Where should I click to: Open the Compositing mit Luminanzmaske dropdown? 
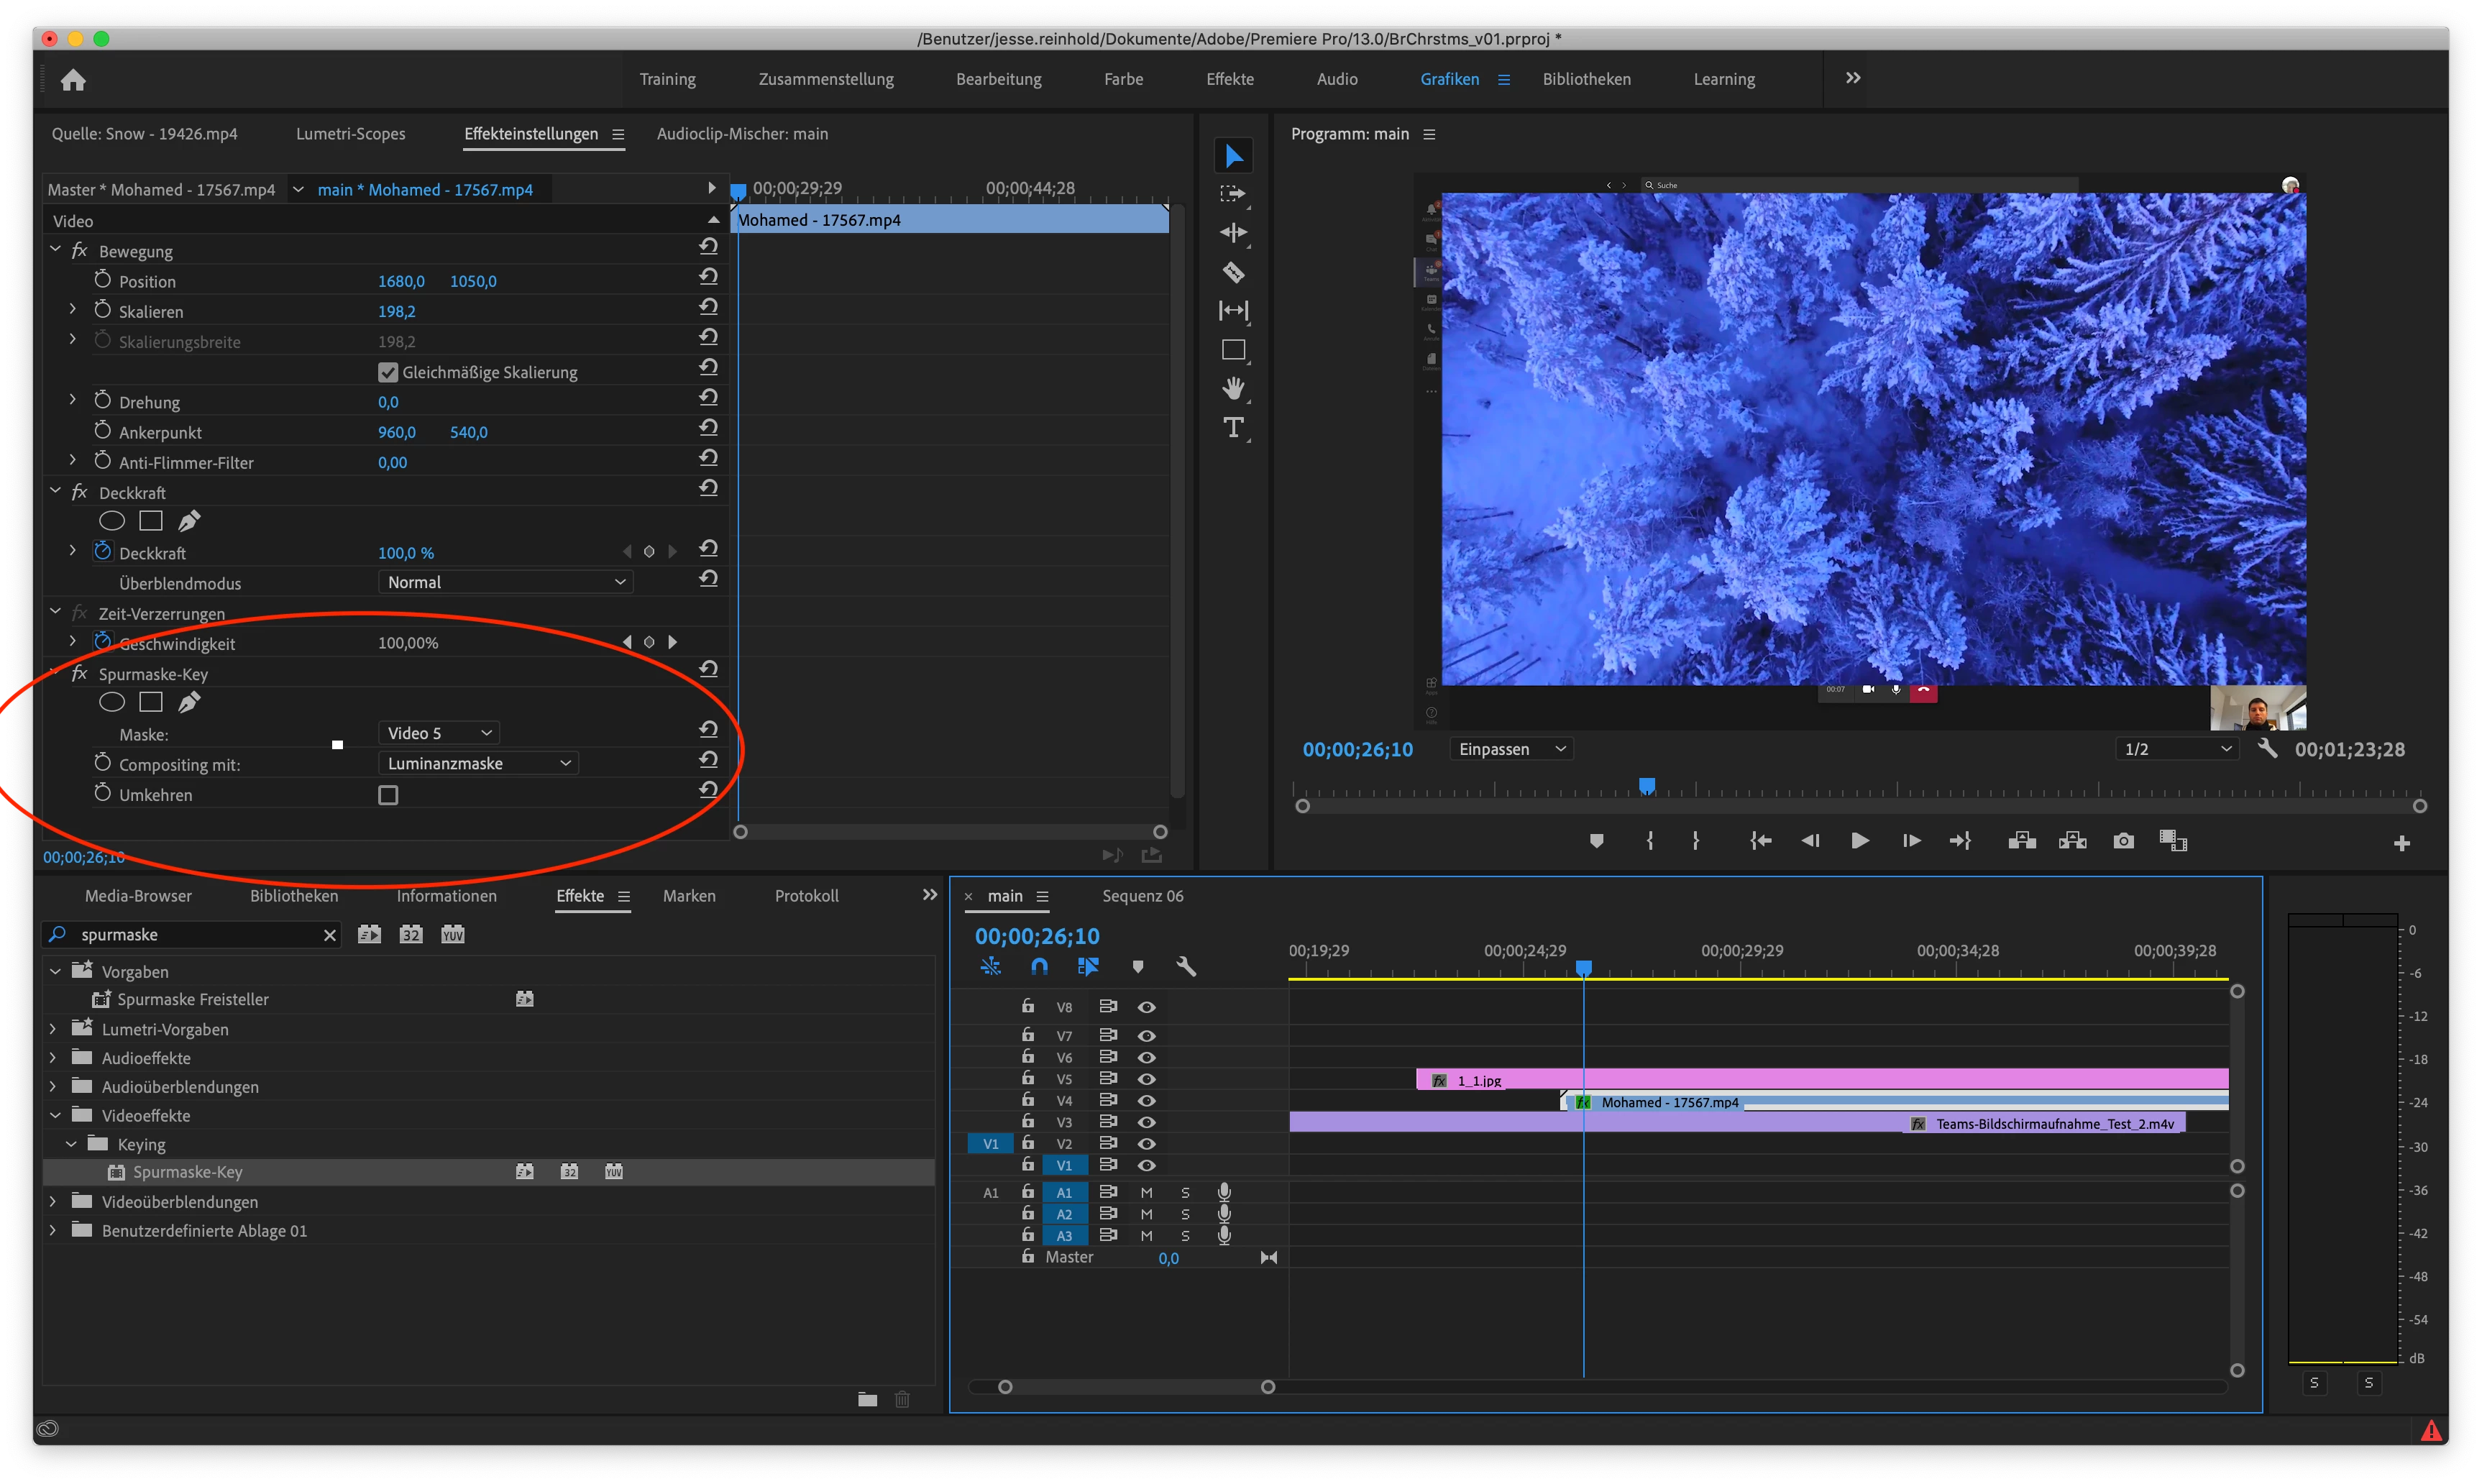pyautogui.click(x=478, y=763)
